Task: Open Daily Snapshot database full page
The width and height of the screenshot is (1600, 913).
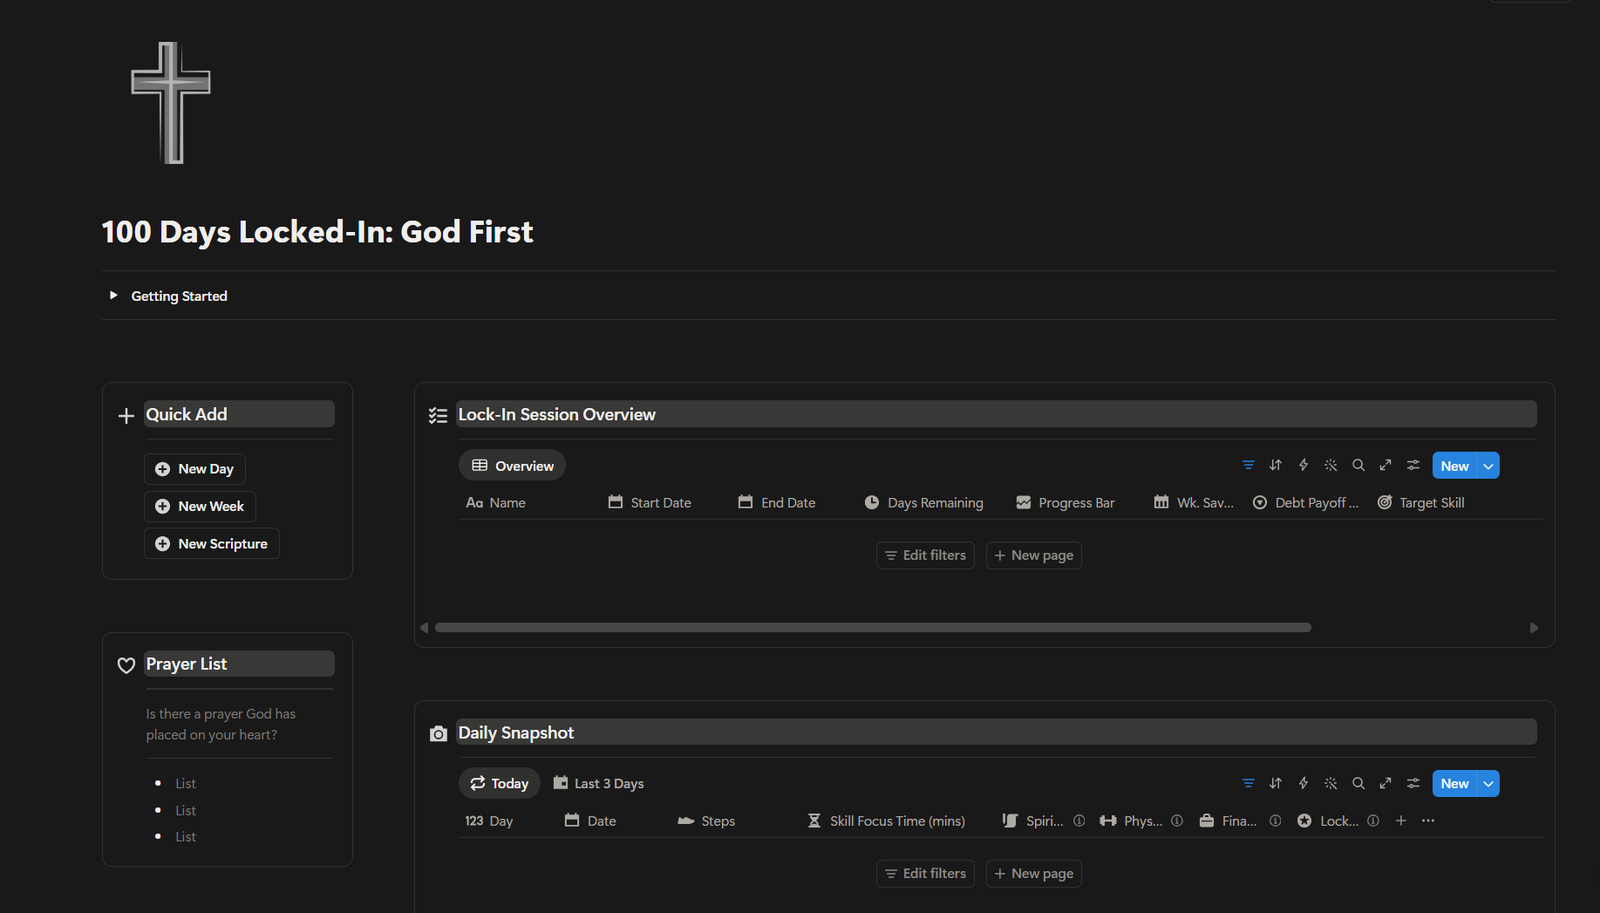Action: coord(1385,783)
